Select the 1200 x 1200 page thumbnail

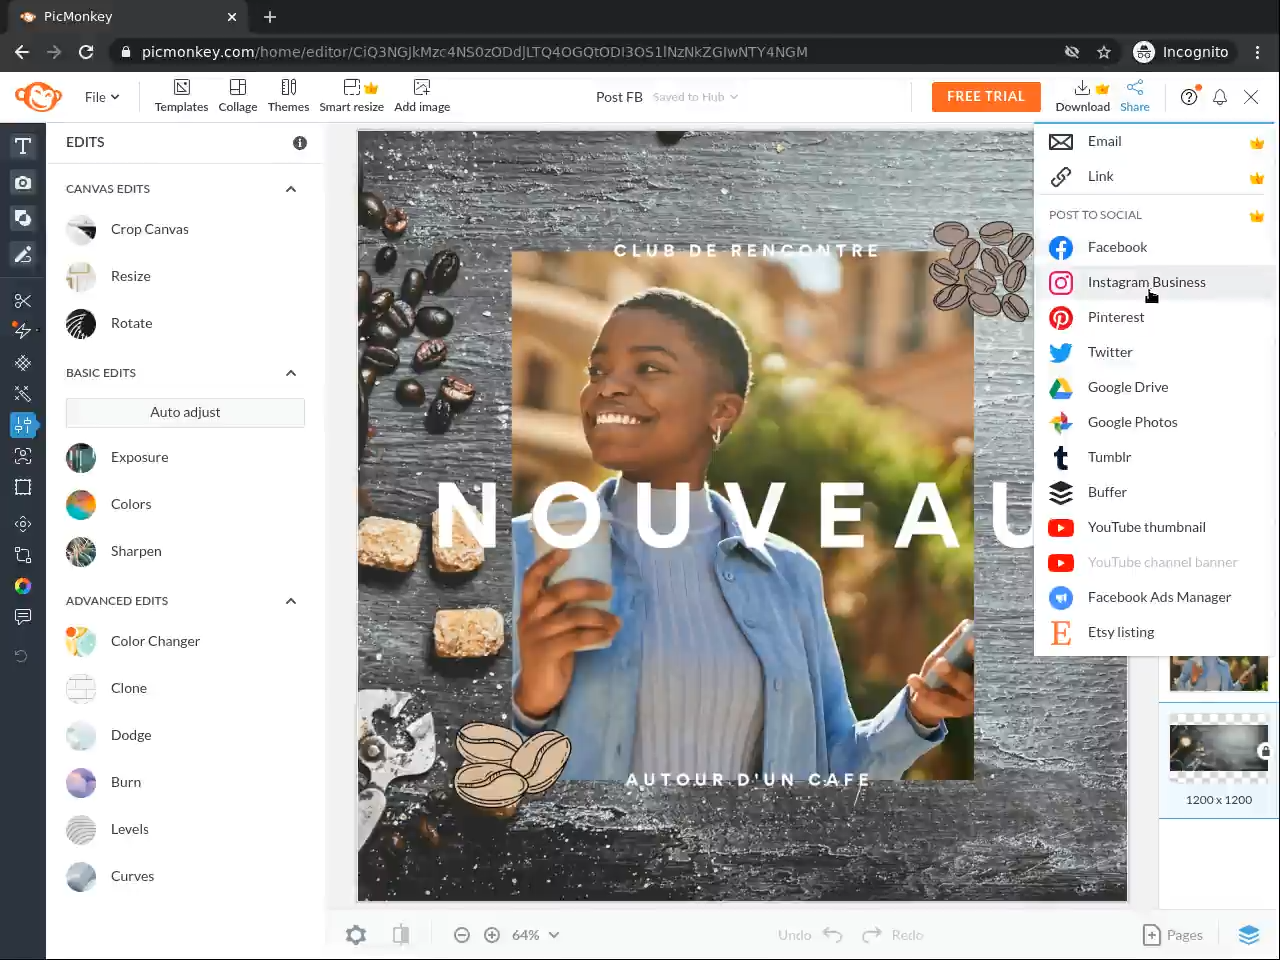1219,748
